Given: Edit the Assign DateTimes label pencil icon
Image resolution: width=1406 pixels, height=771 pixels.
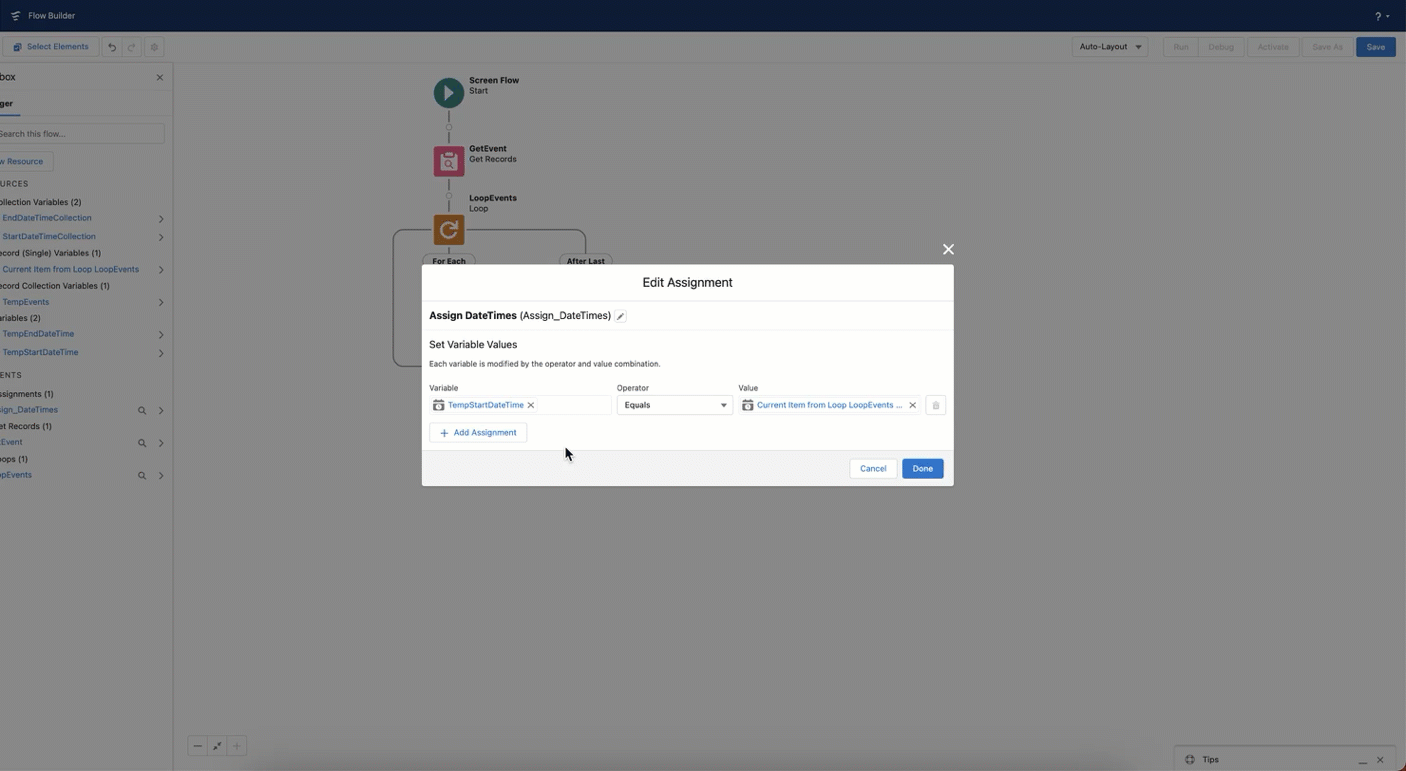Looking at the screenshot, I should pos(620,316).
